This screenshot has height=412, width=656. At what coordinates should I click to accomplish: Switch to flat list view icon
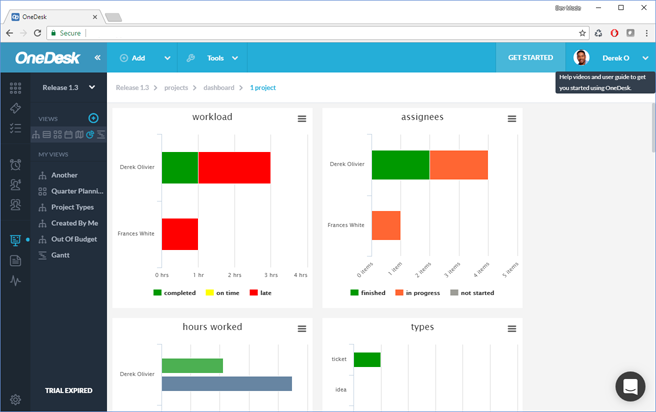(47, 135)
